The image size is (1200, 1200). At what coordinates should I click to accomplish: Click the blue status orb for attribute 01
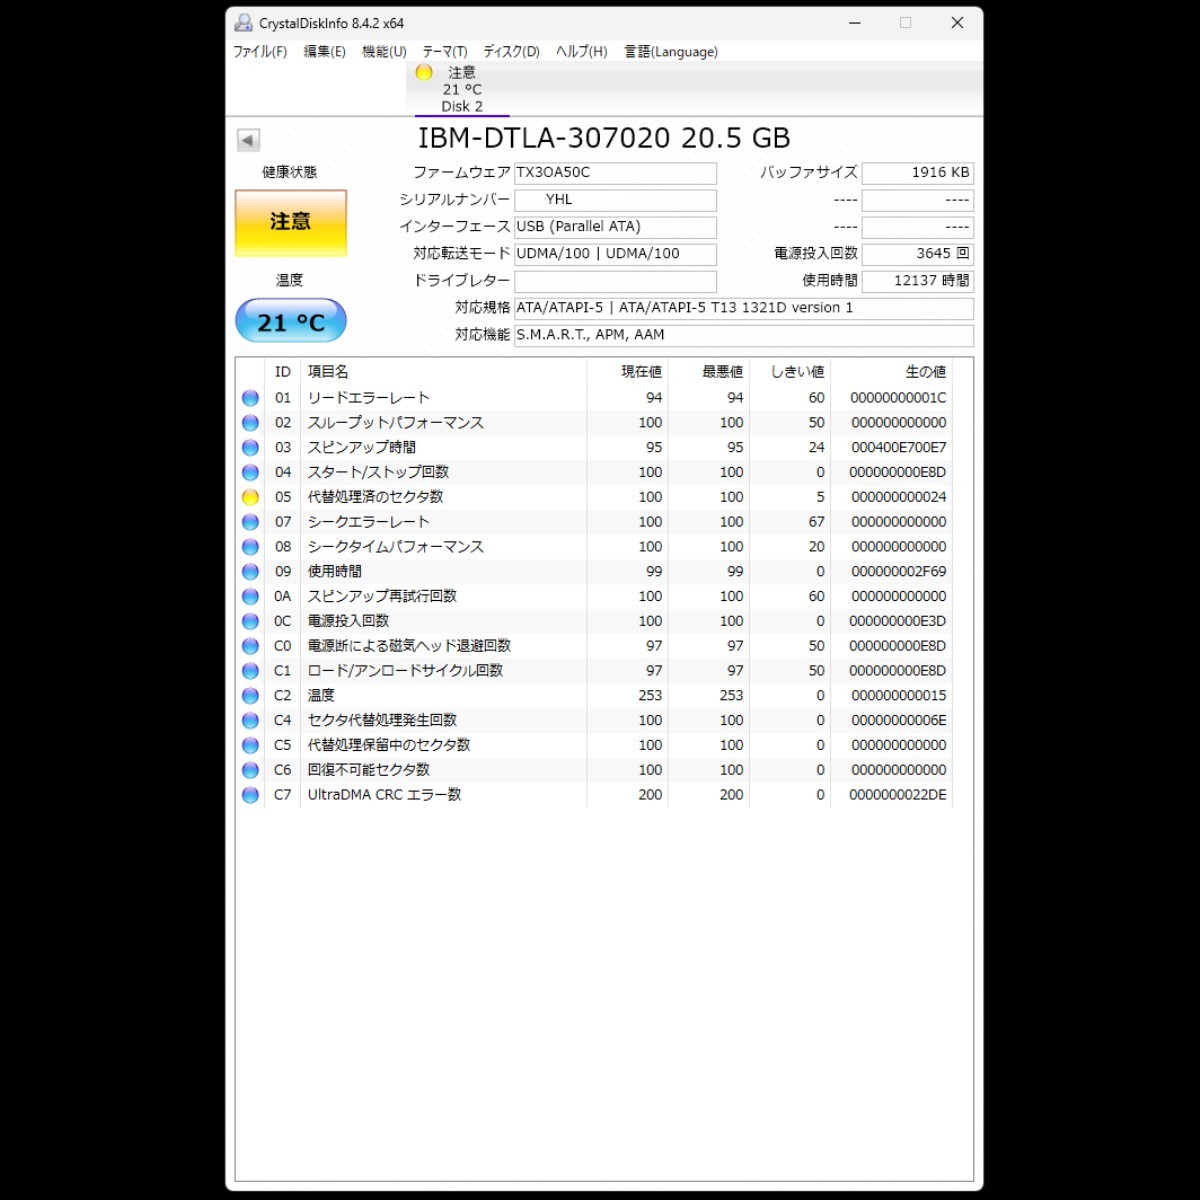(x=250, y=398)
